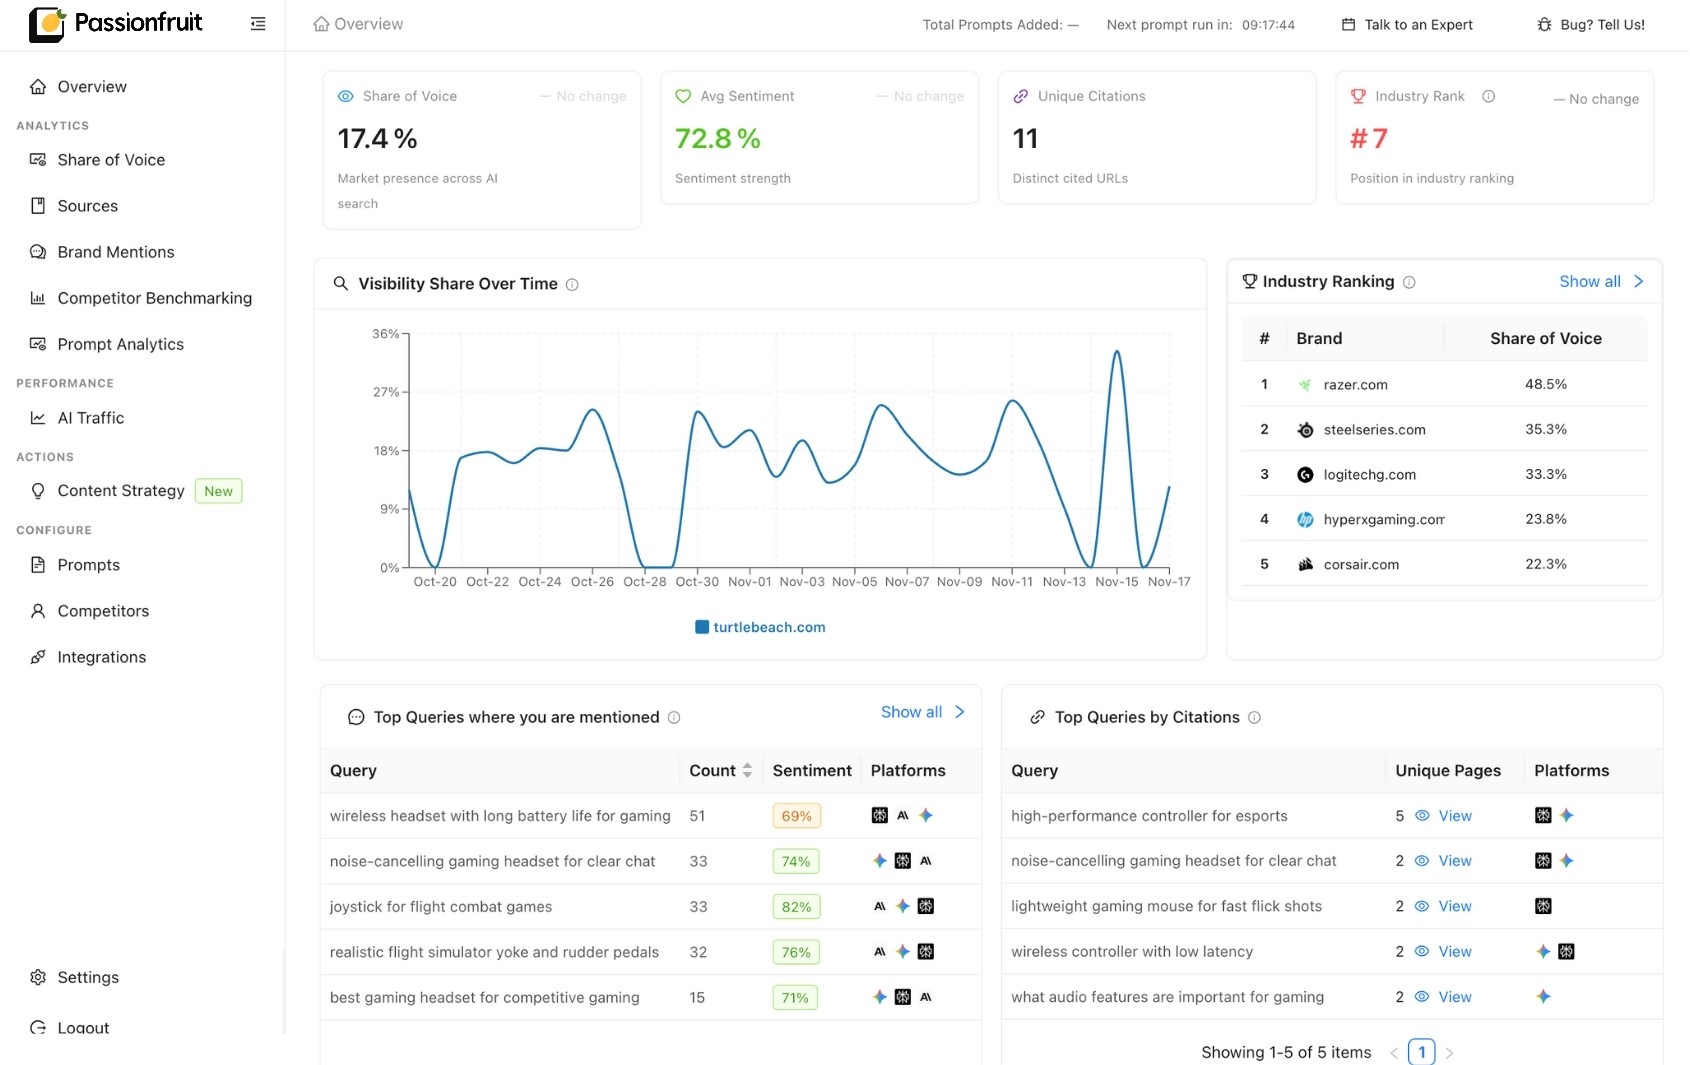Open Overview in the sidebar

(x=92, y=87)
